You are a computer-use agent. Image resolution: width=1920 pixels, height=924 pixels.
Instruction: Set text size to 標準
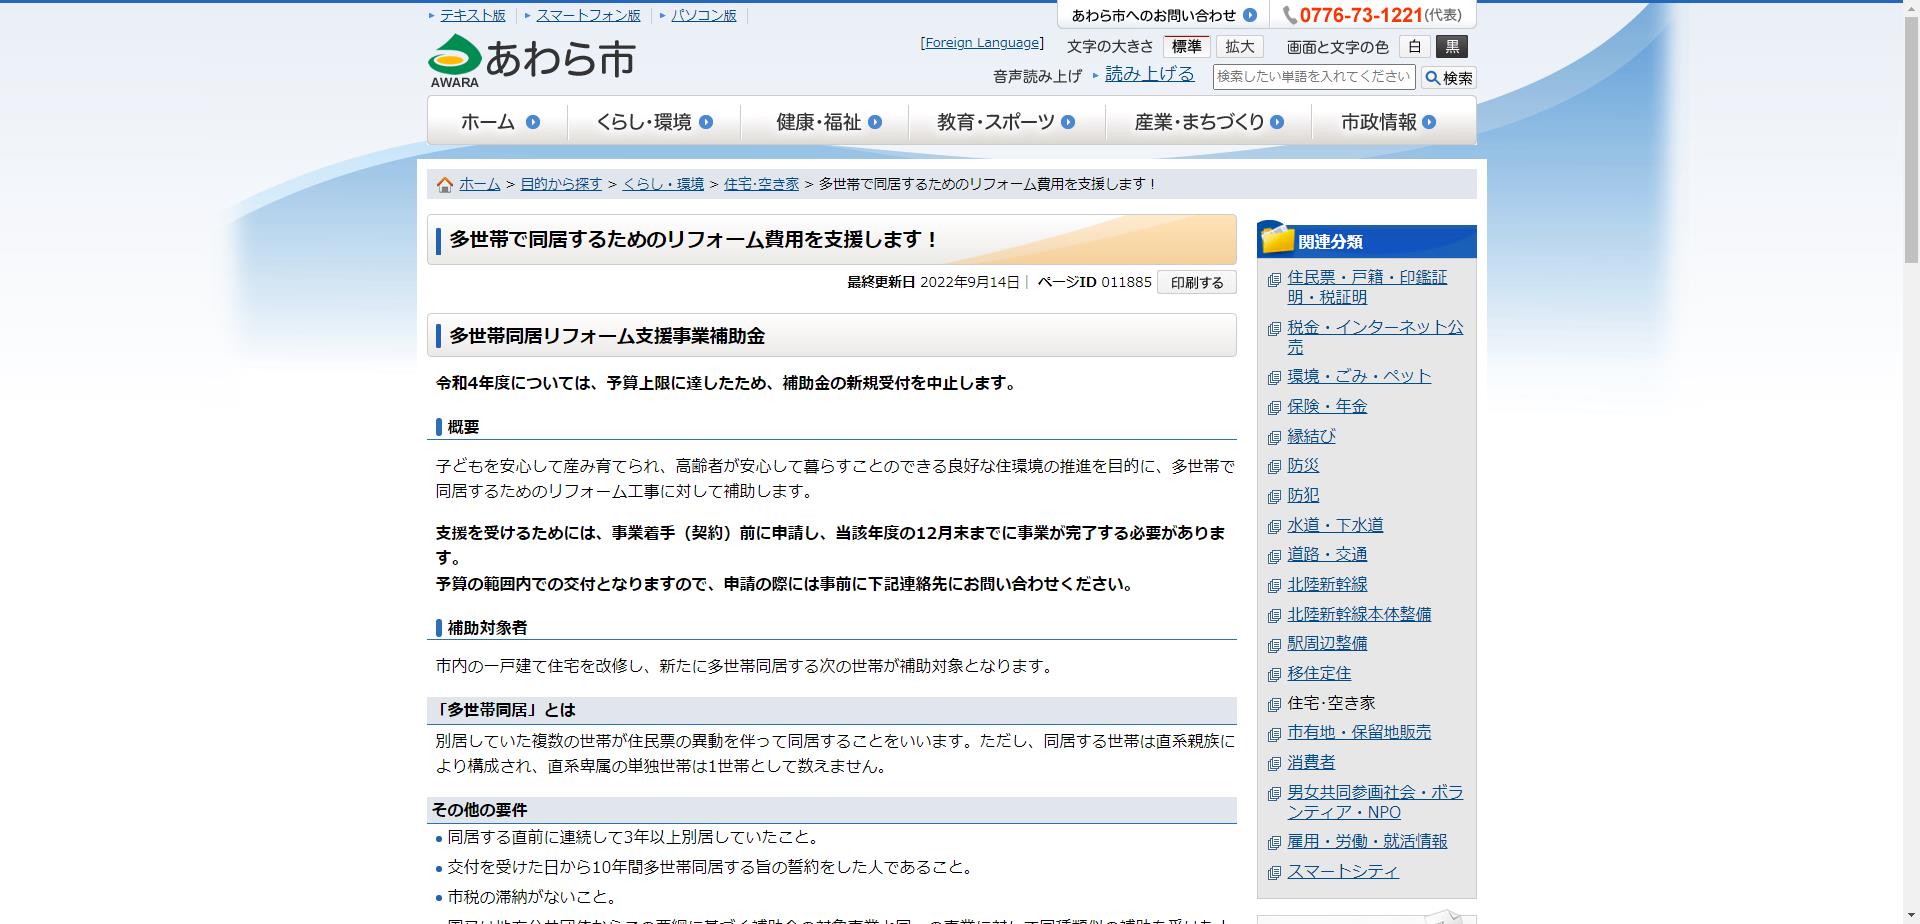click(x=1186, y=47)
